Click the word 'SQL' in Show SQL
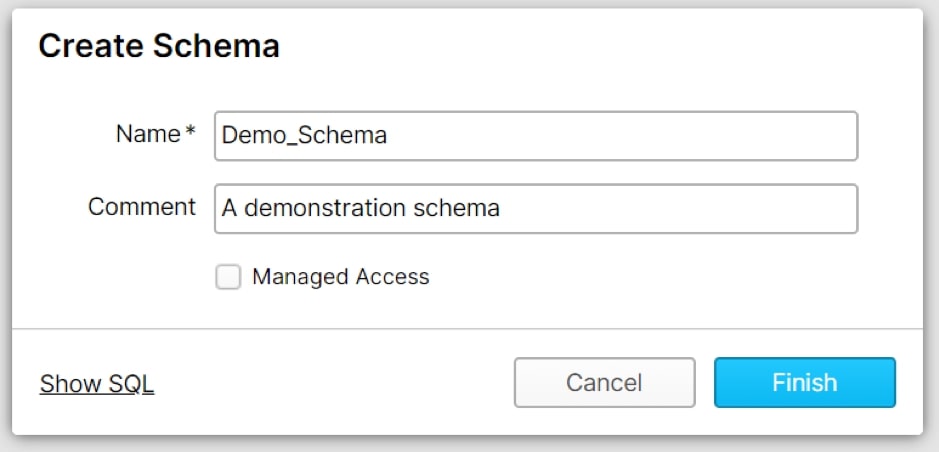The image size is (939, 452). click(131, 384)
